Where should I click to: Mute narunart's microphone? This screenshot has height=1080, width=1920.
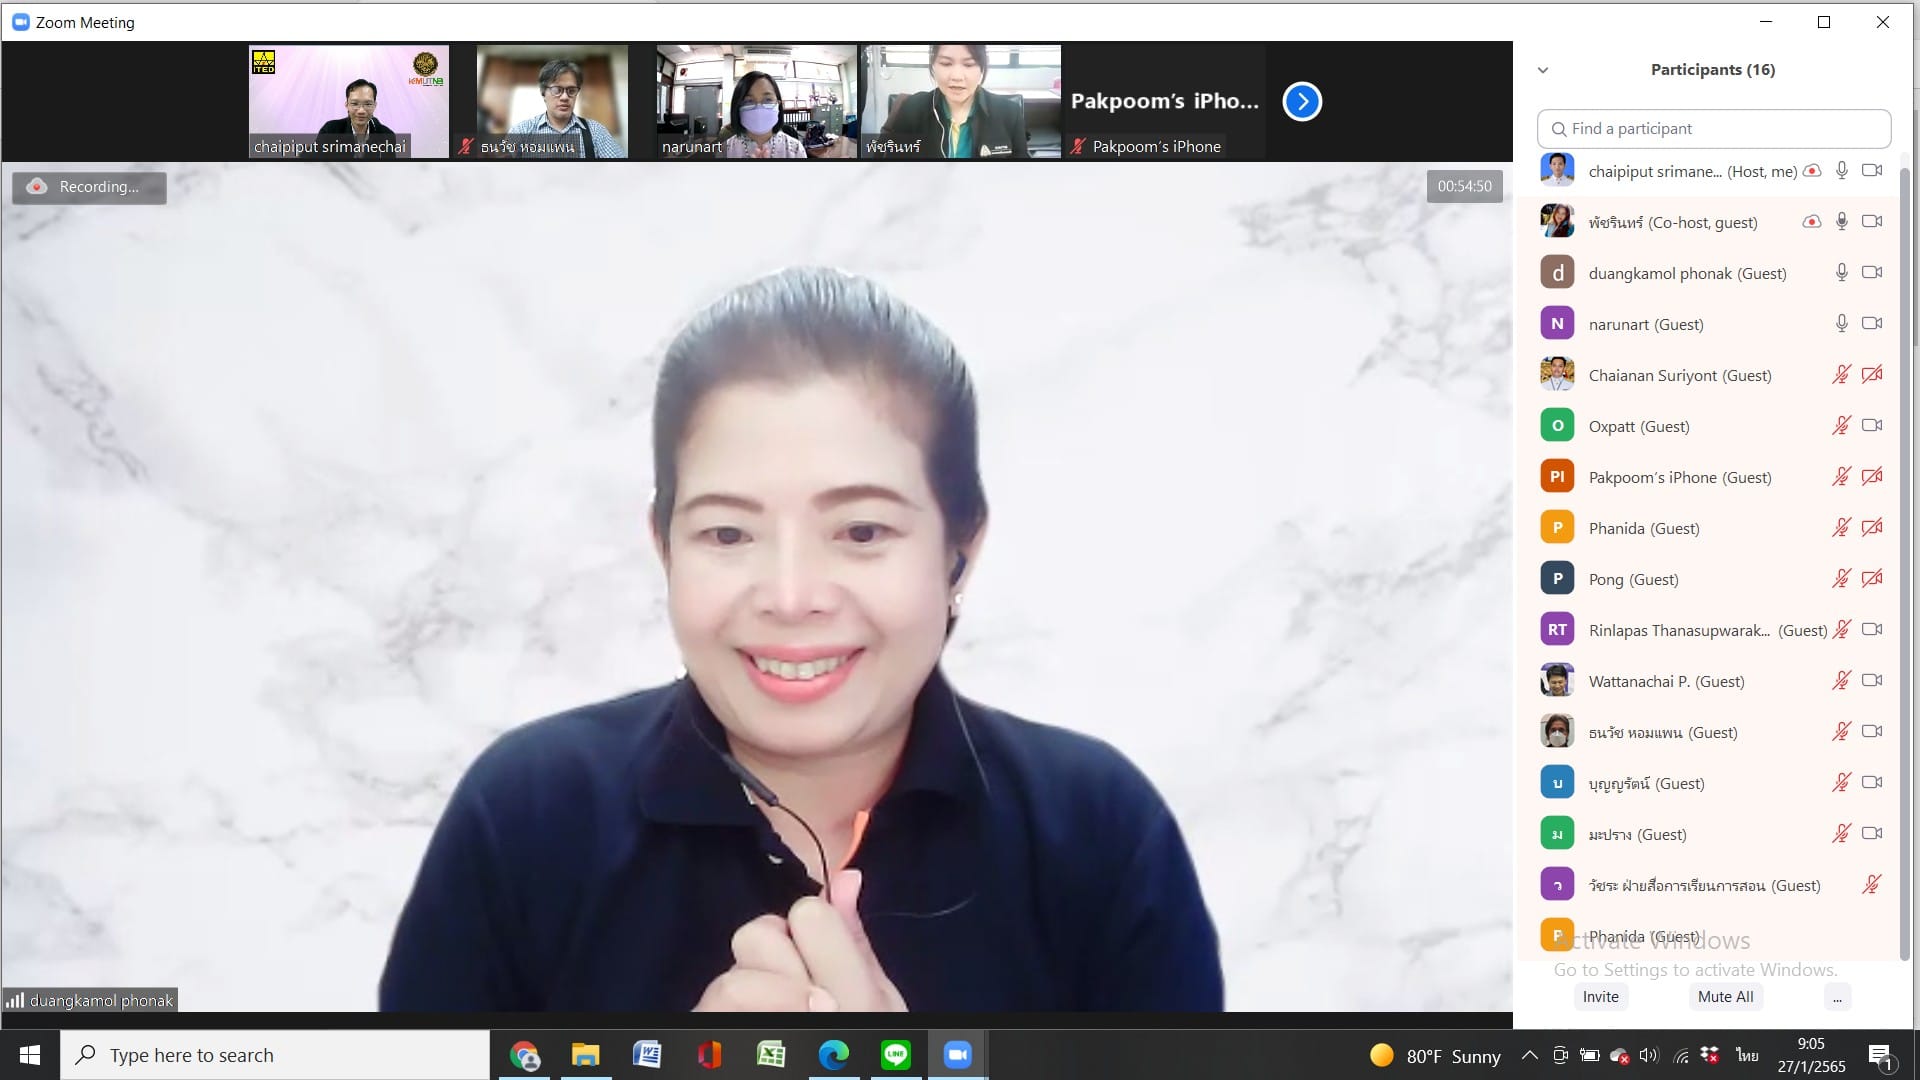(1841, 324)
